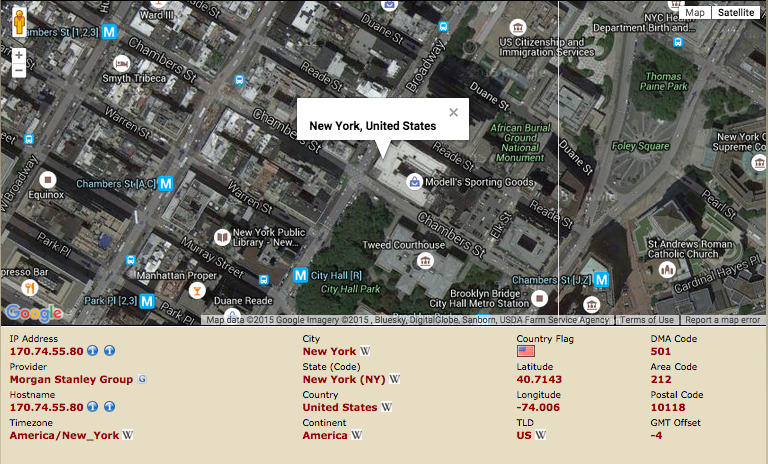Click the GMT Offset value -4
Screen dimensions: 768x464
[x=656, y=435]
